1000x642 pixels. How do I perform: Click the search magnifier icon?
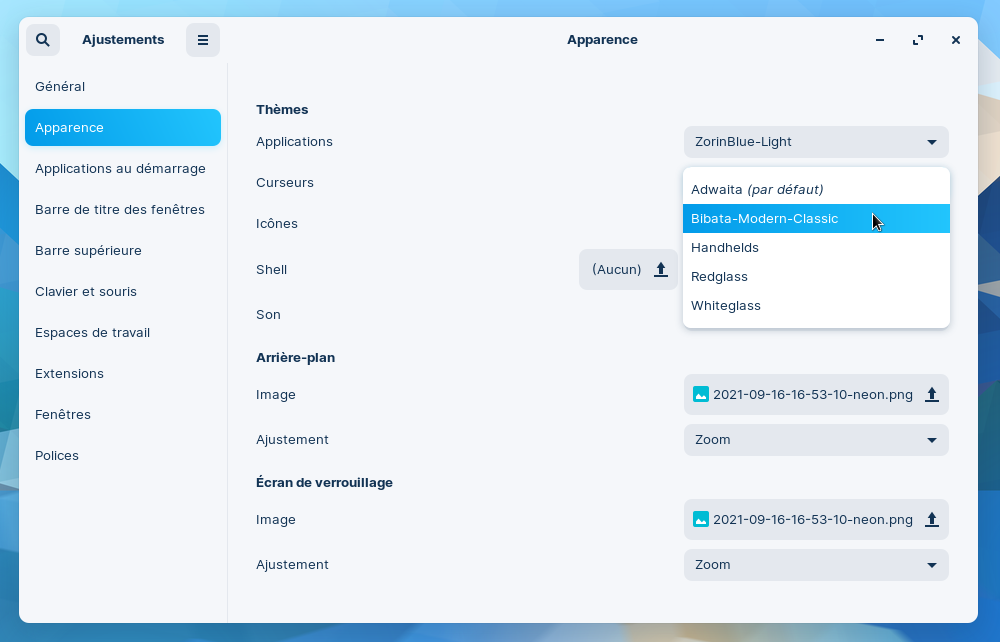click(42, 40)
